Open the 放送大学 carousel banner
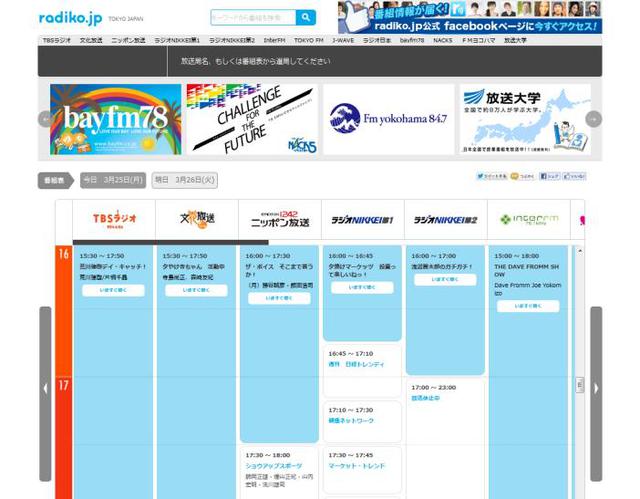The width and height of the screenshot is (640, 499). [x=525, y=120]
